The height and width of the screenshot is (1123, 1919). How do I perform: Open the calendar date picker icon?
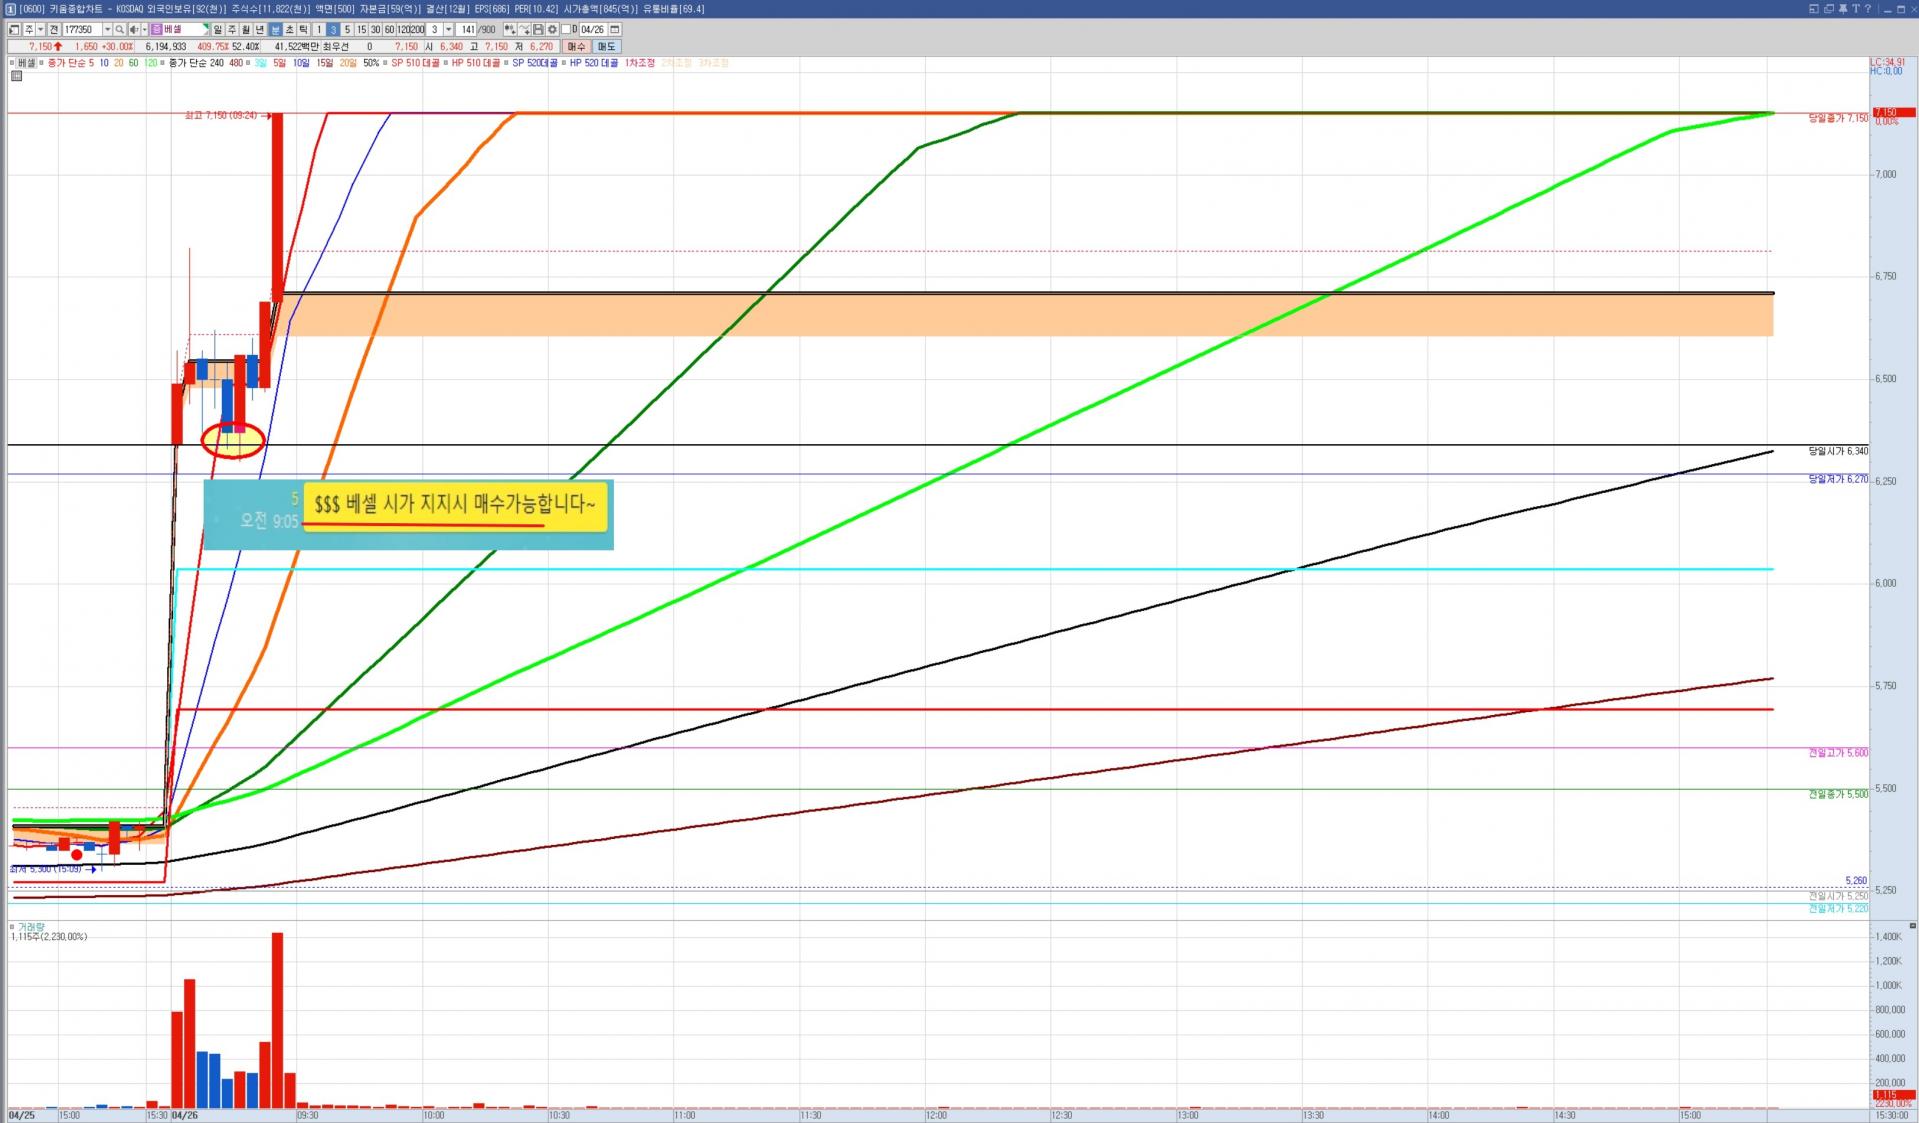[x=615, y=30]
